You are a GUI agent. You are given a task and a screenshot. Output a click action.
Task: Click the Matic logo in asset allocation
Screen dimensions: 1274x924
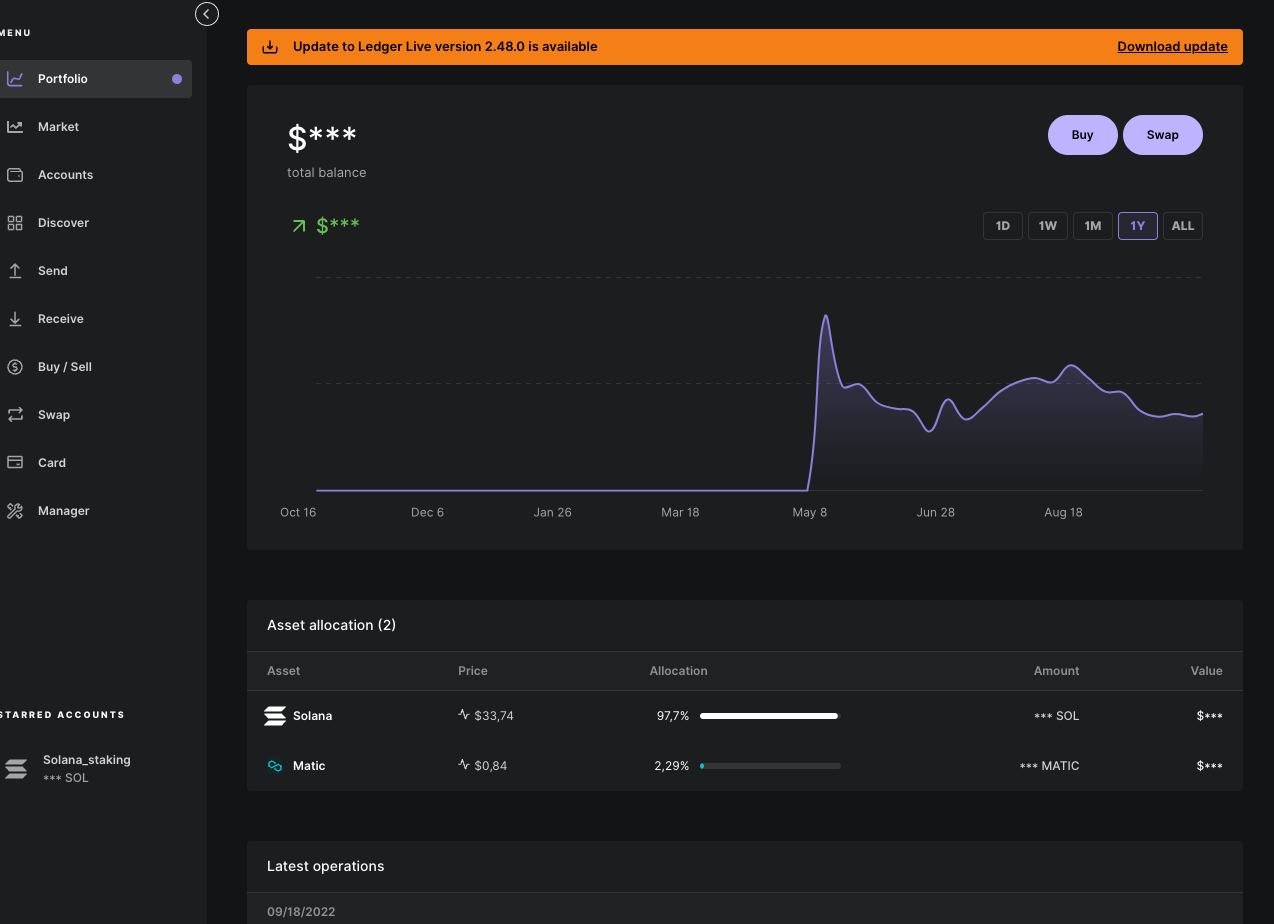[x=274, y=766]
